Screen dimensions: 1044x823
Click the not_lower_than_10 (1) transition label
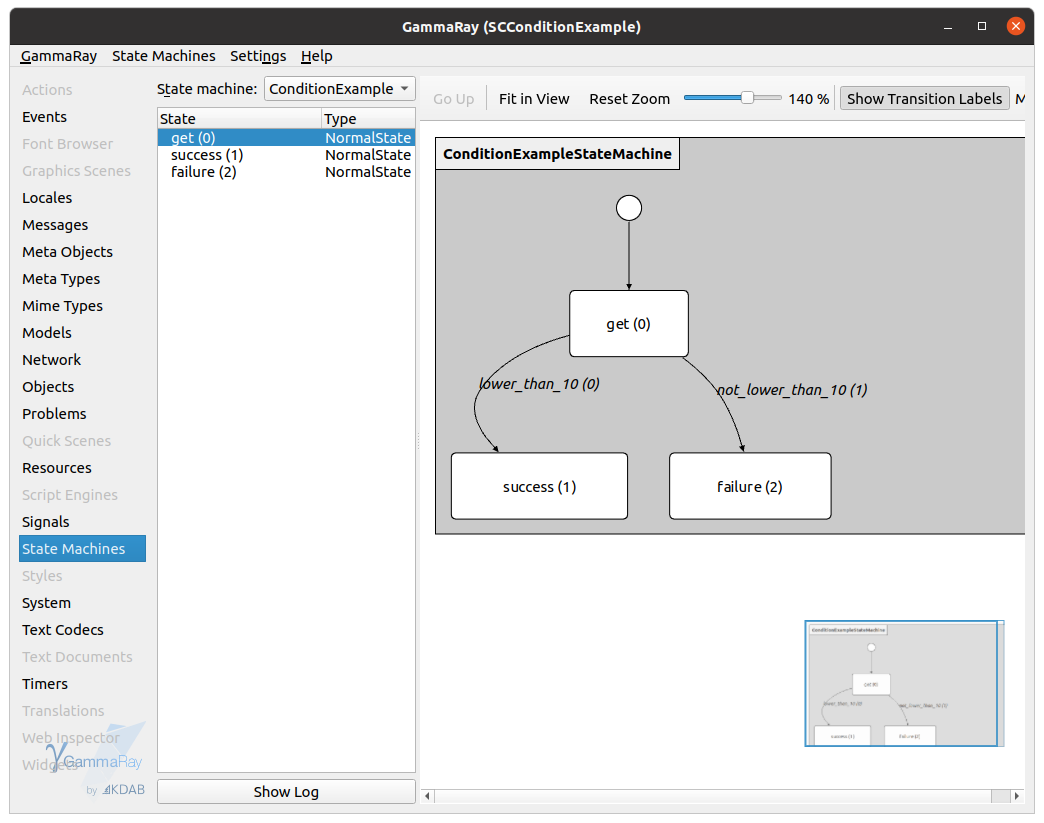(x=792, y=390)
